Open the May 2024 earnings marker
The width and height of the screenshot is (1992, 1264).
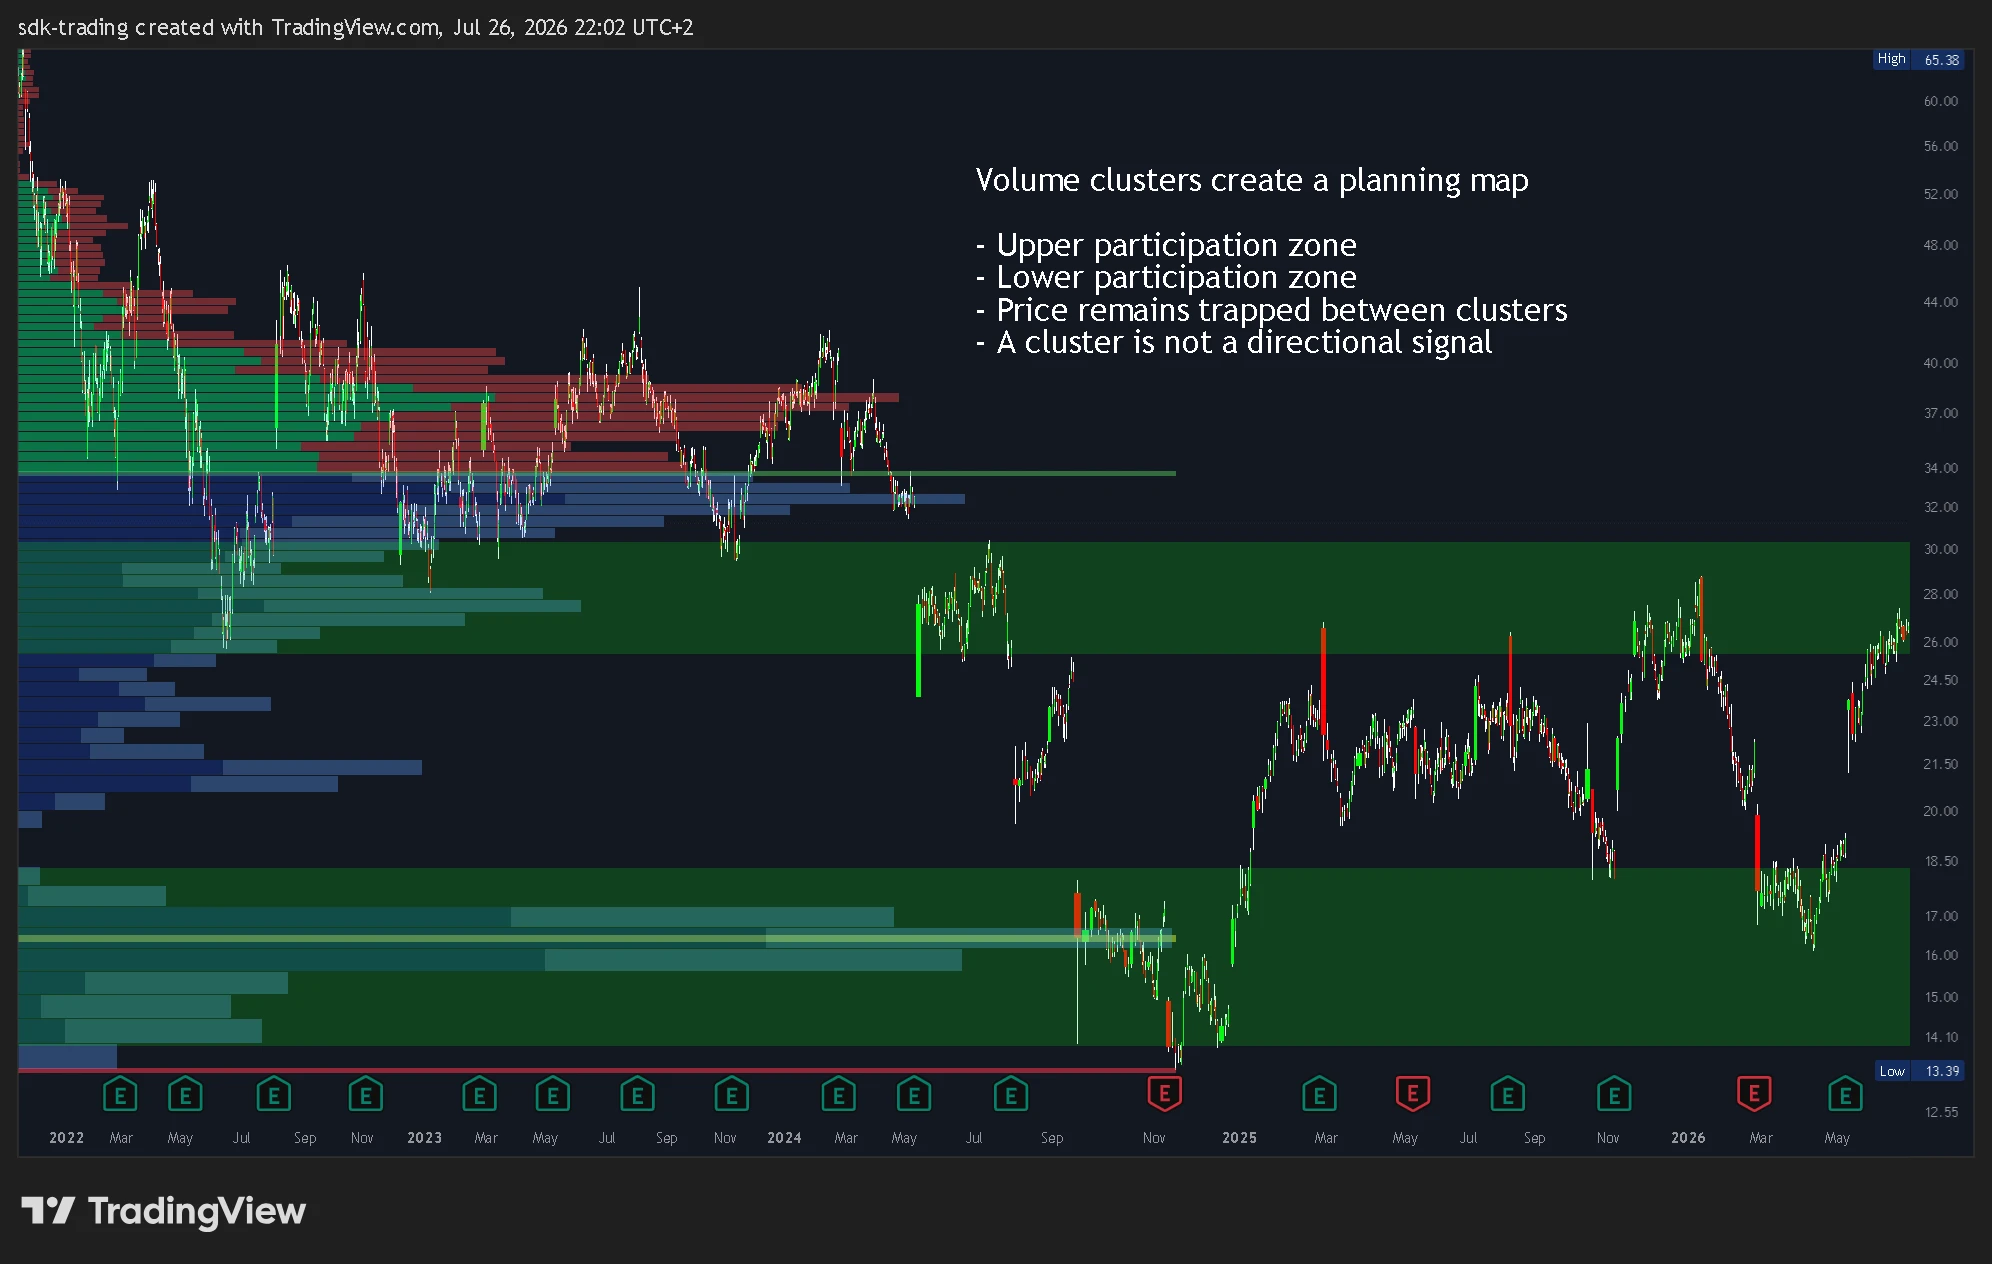913,1095
